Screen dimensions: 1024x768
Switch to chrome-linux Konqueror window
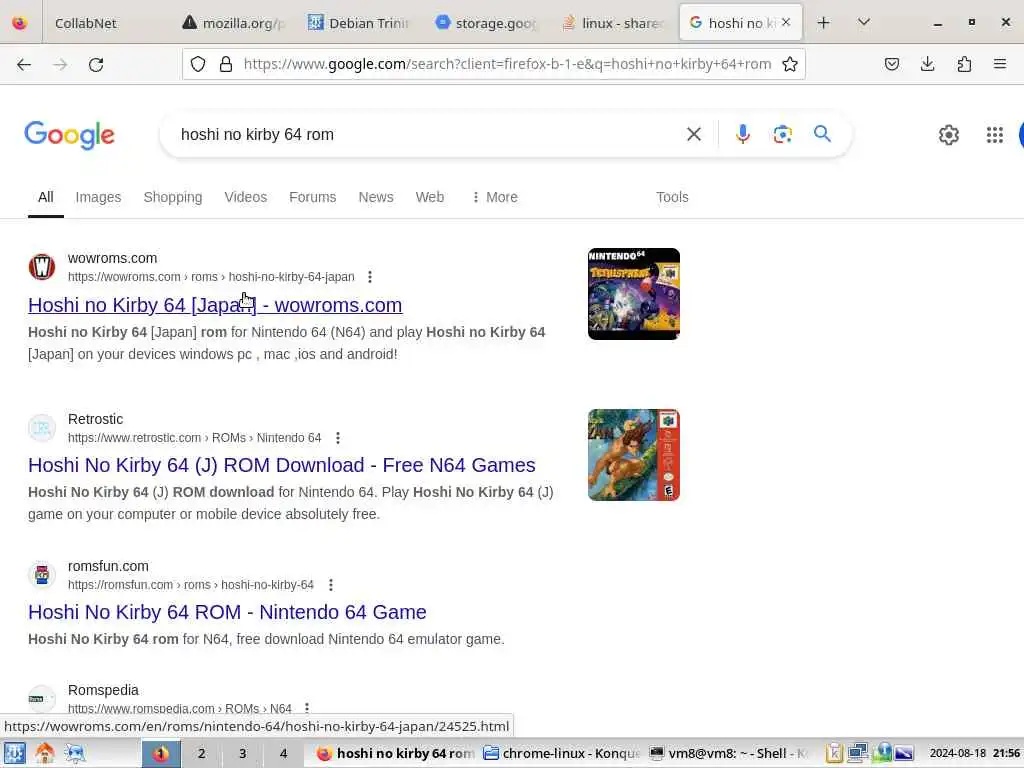coord(562,754)
